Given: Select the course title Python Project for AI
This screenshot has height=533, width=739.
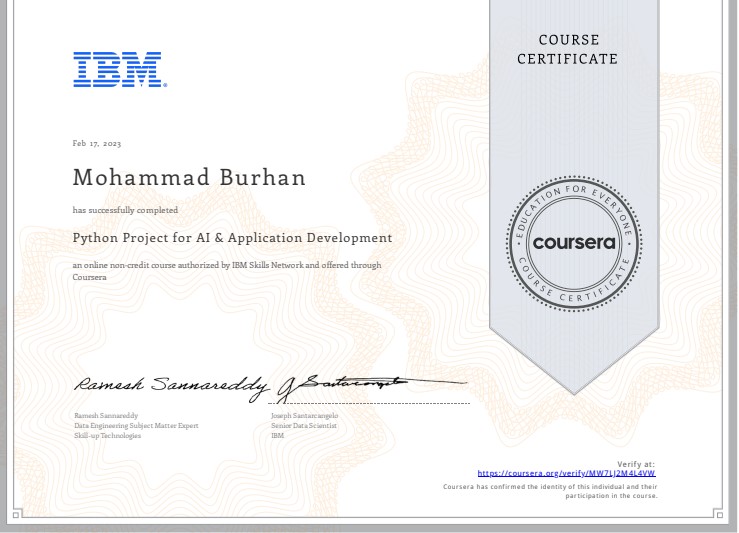Looking at the screenshot, I should [x=232, y=238].
